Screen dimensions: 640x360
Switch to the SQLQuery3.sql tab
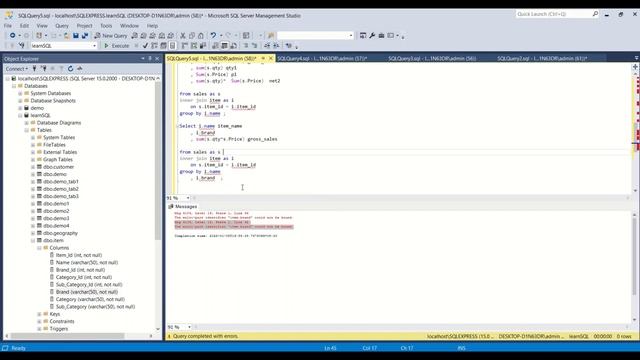tap(432, 59)
